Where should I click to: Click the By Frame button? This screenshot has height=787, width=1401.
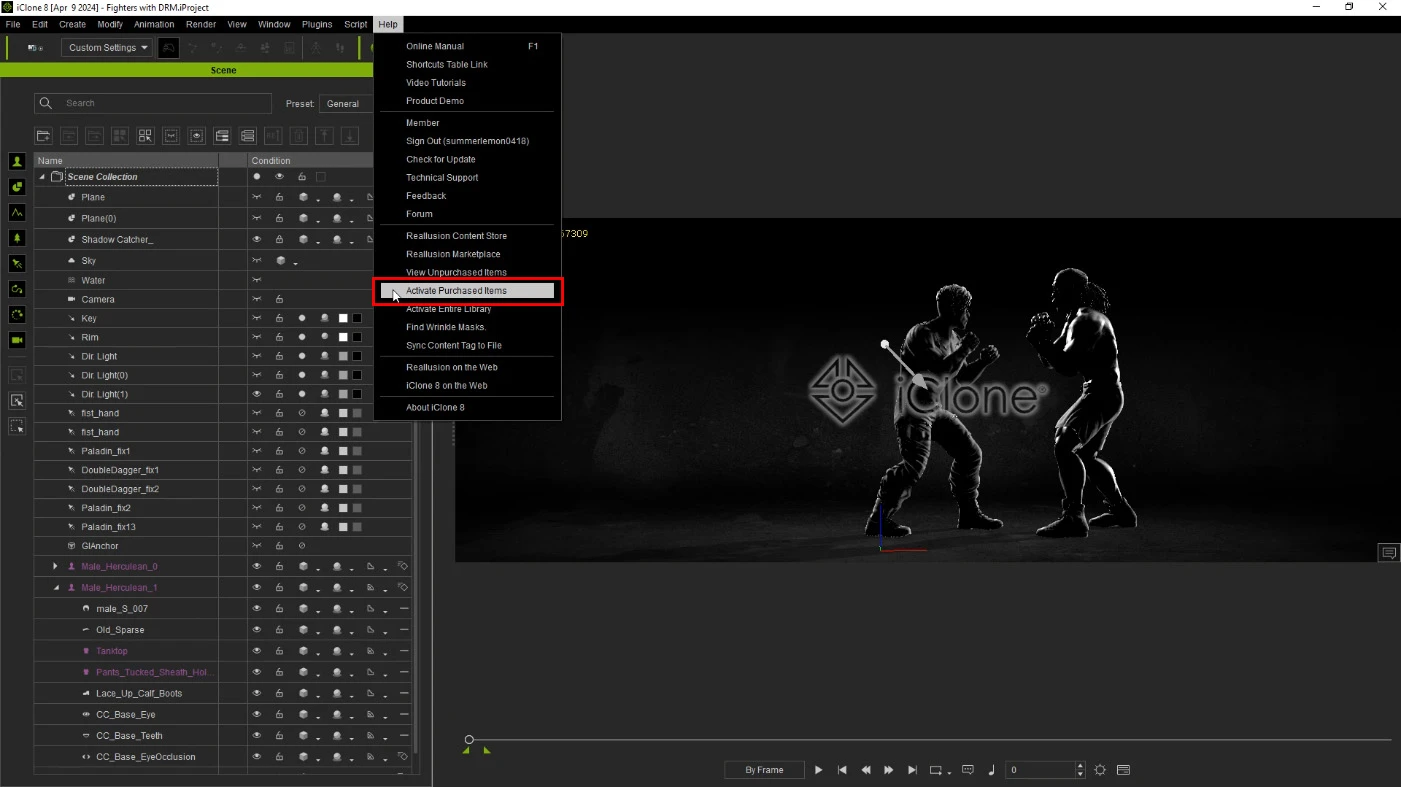coord(764,770)
